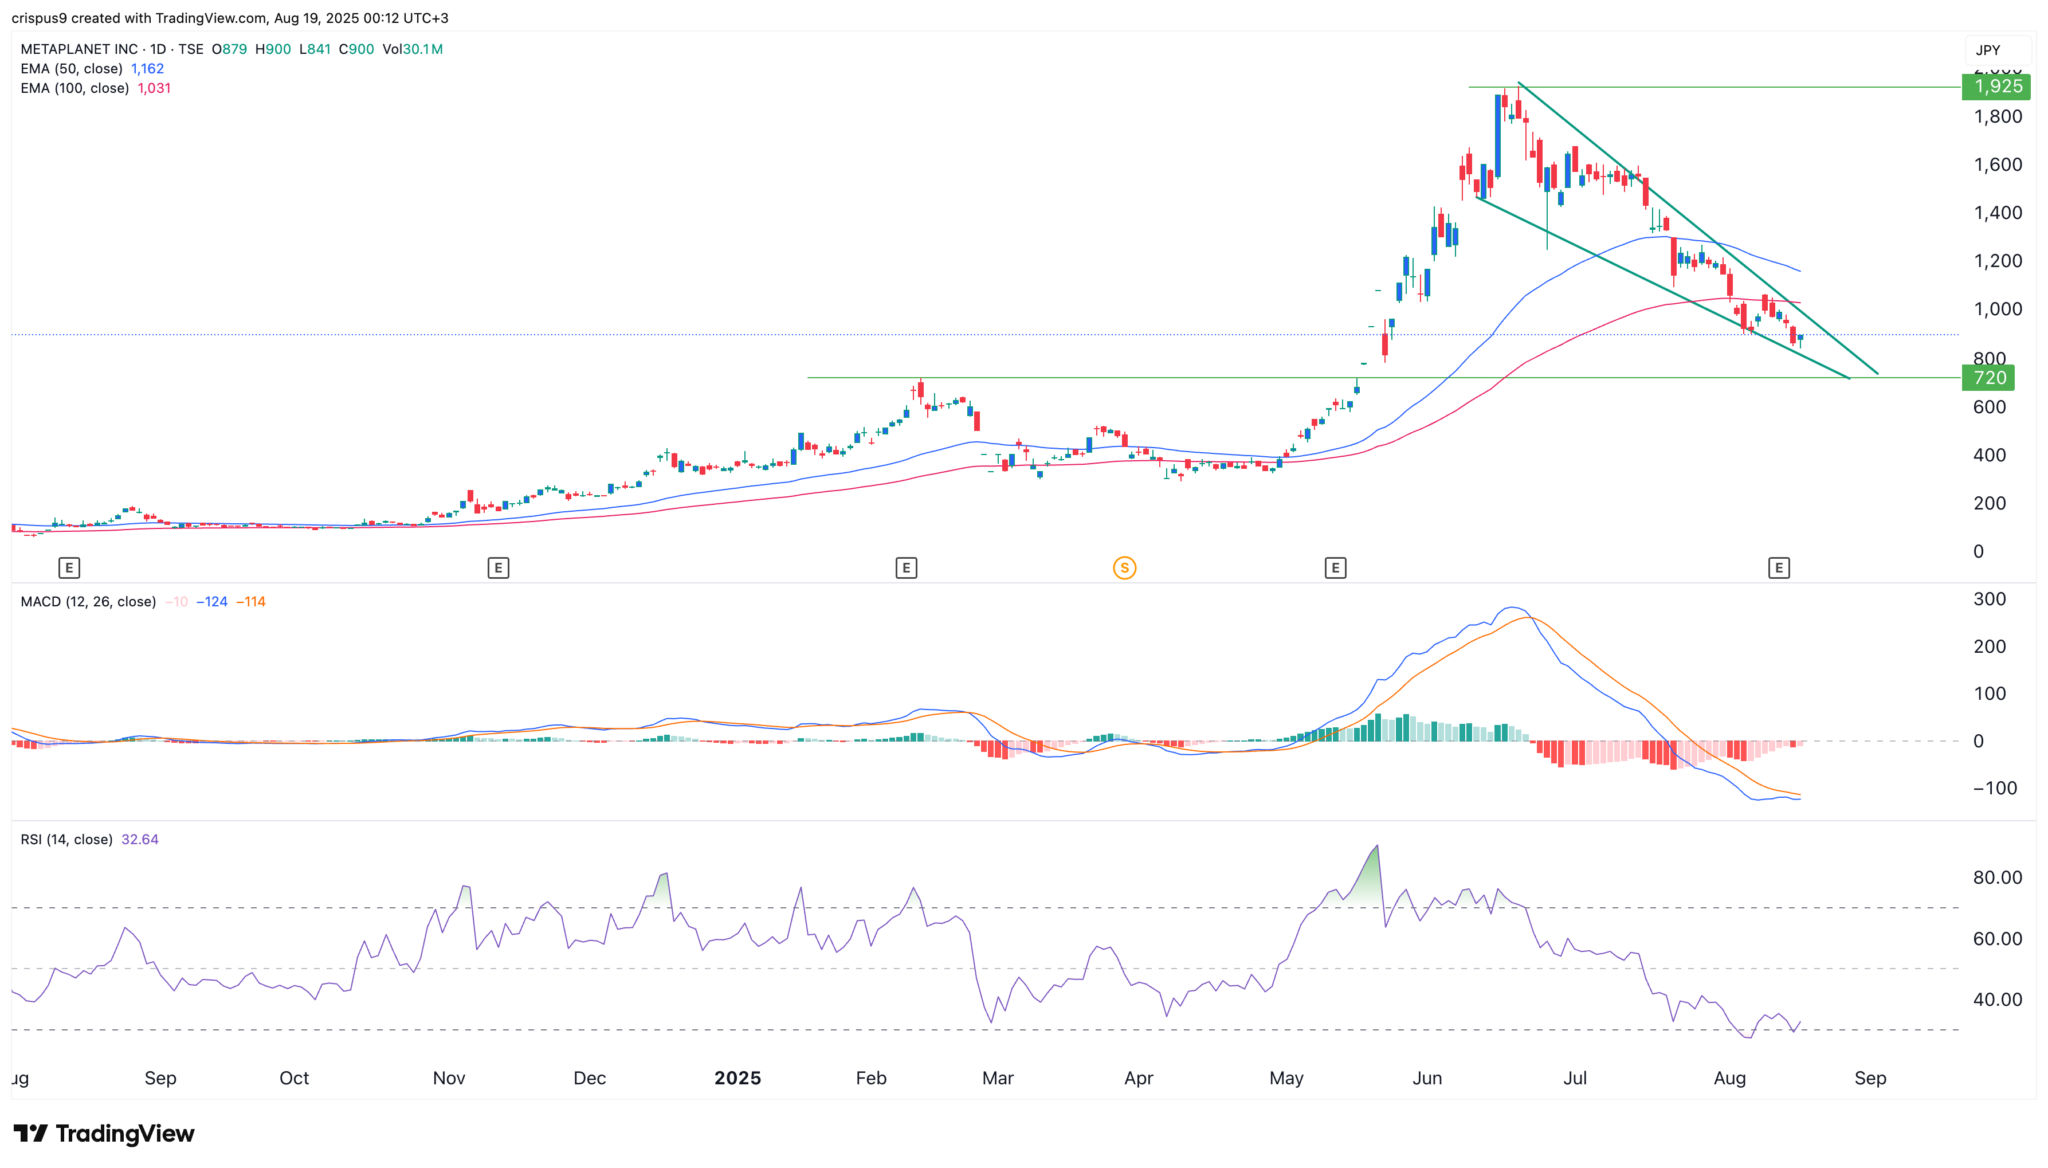Click the orange S split marker
This screenshot has height=1168, width=2048.
(1124, 568)
